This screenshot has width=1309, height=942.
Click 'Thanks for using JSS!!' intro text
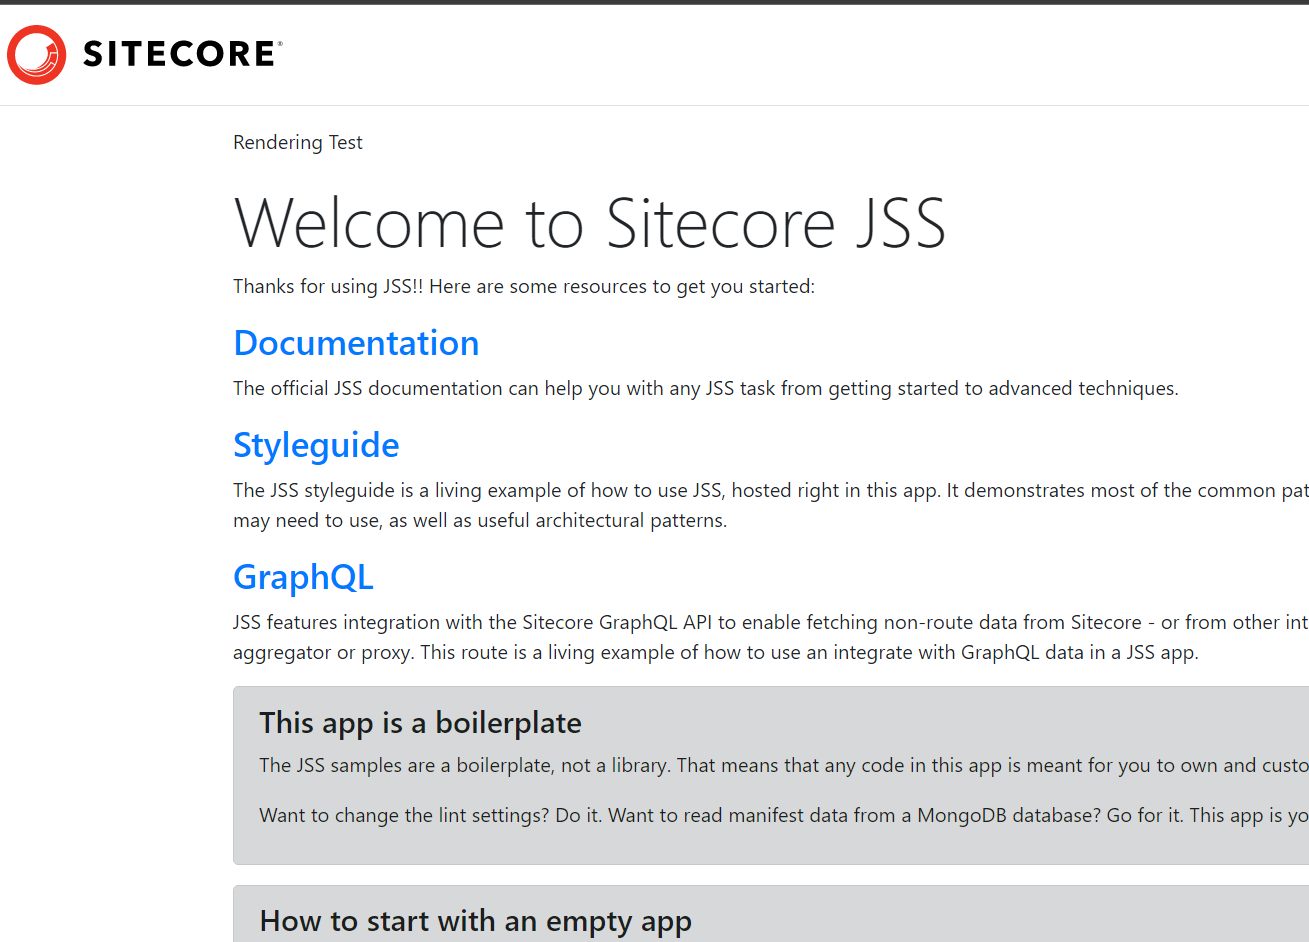pyautogui.click(x=524, y=287)
